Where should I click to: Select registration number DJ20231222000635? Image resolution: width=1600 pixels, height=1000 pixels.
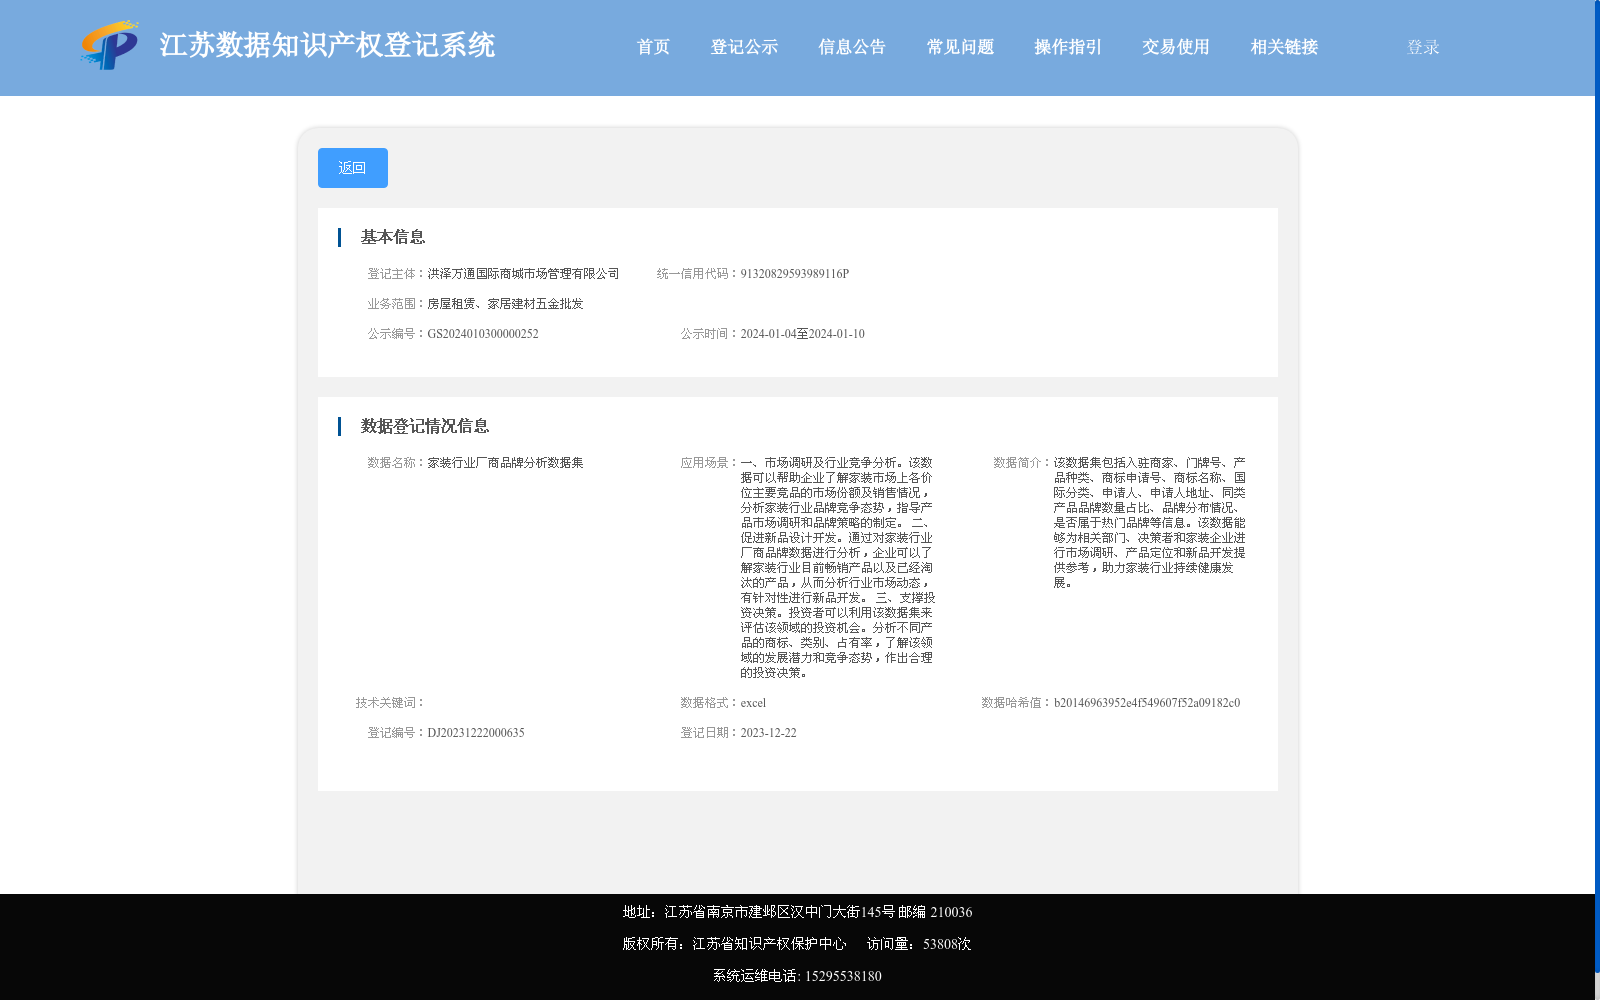[x=476, y=733]
